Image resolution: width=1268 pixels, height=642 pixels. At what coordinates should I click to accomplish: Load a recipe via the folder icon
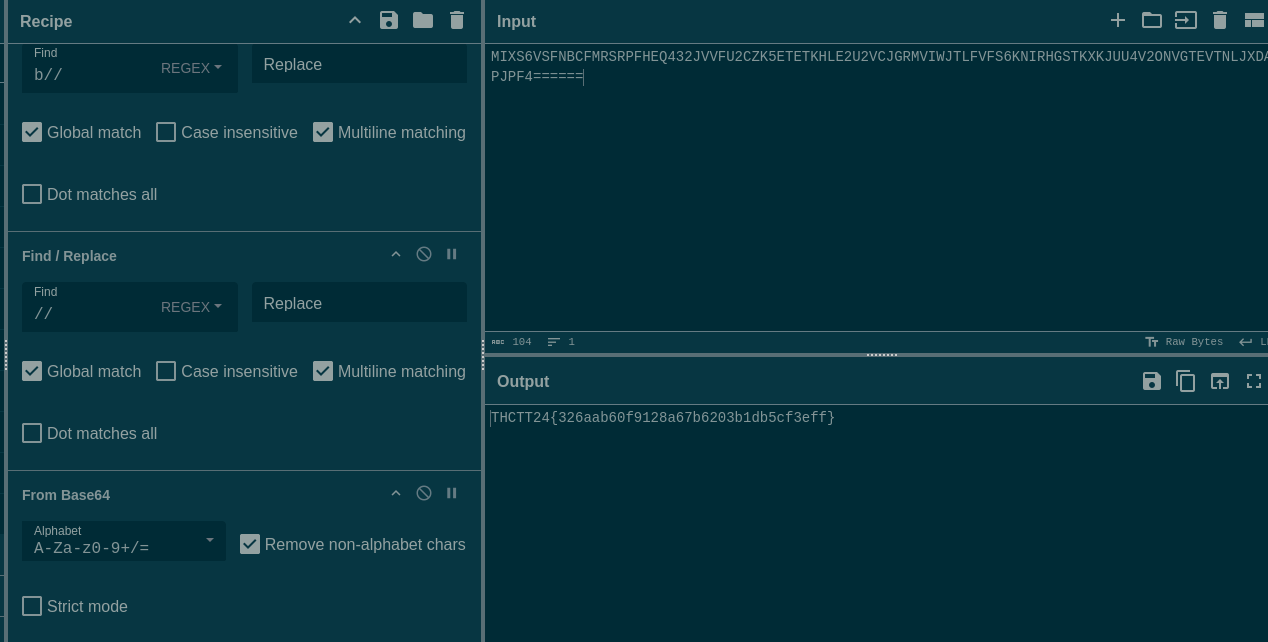tap(423, 21)
